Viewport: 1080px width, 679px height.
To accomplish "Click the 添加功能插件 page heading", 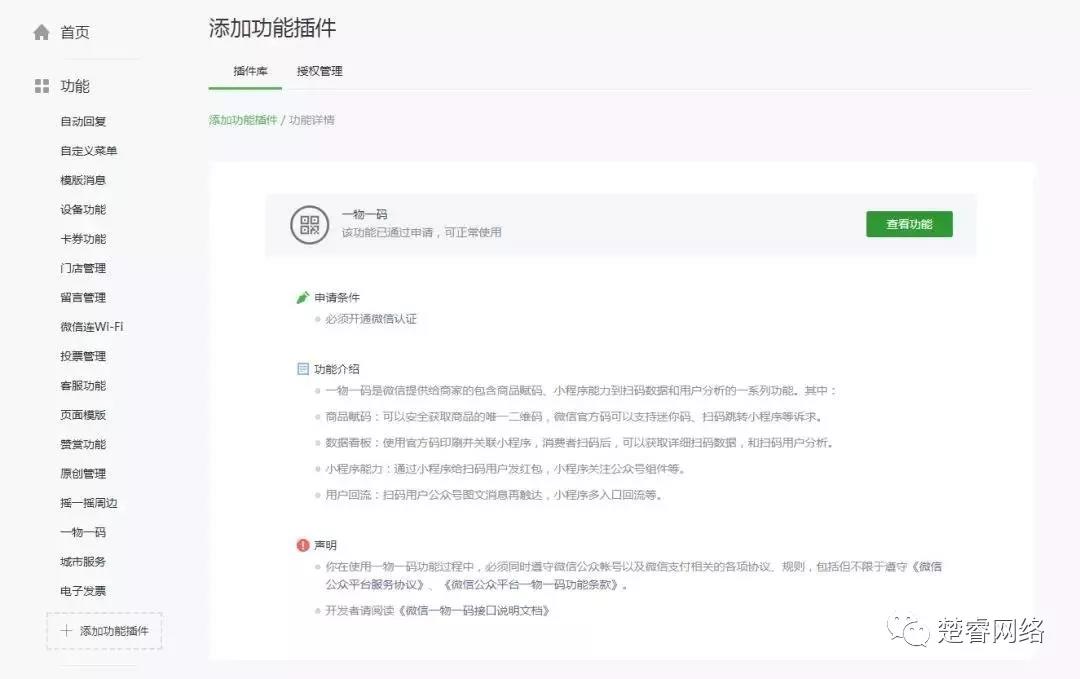I will click(x=272, y=28).
